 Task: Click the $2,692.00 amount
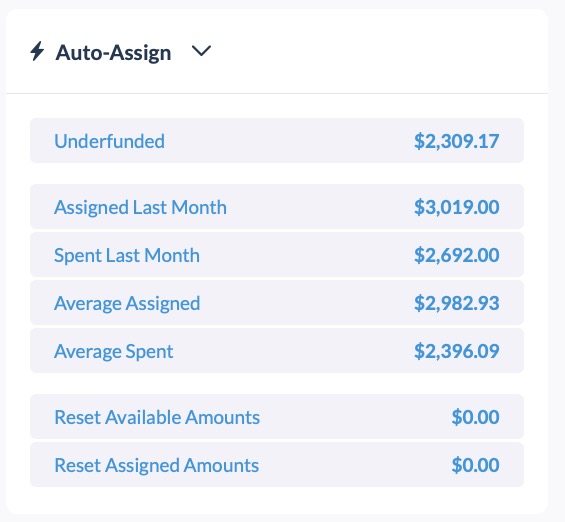click(456, 255)
